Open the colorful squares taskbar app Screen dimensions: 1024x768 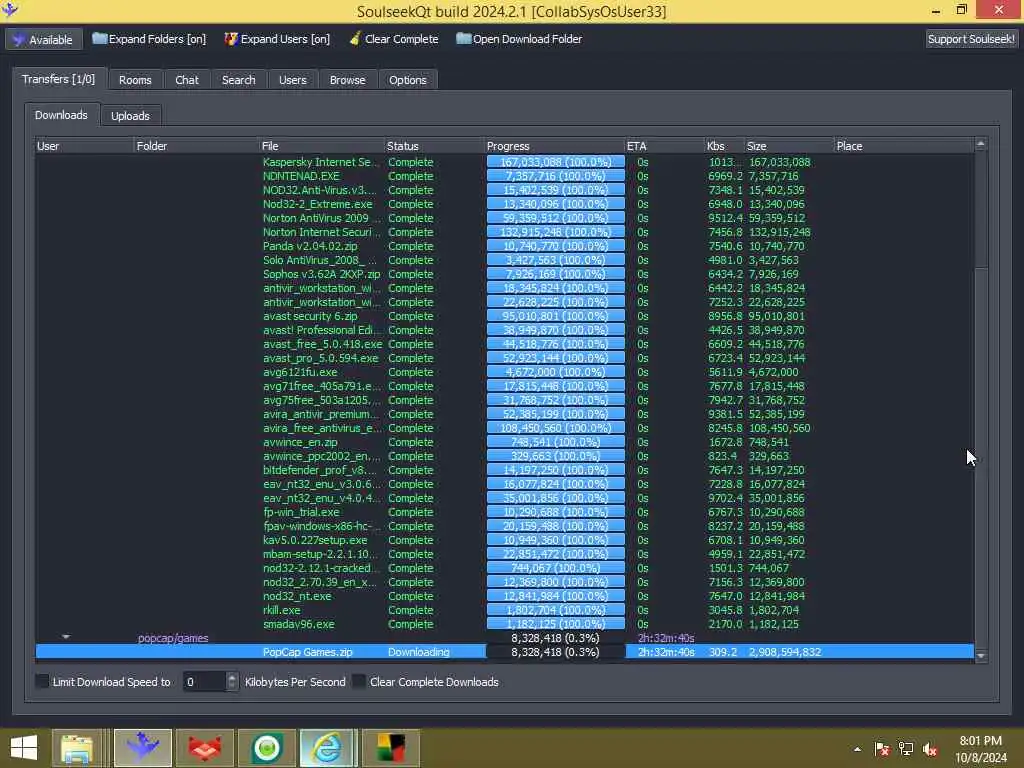[x=391, y=748]
